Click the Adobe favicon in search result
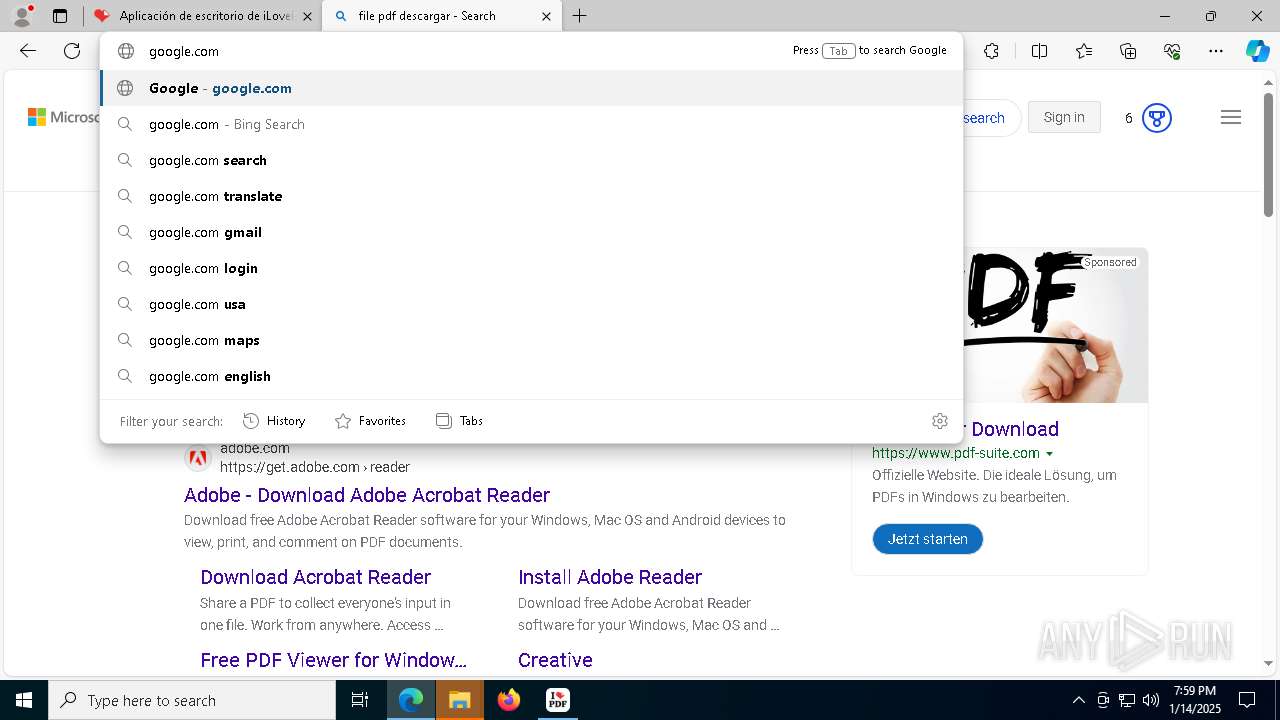The height and width of the screenshot is (720, 1280). pos(198,458)
